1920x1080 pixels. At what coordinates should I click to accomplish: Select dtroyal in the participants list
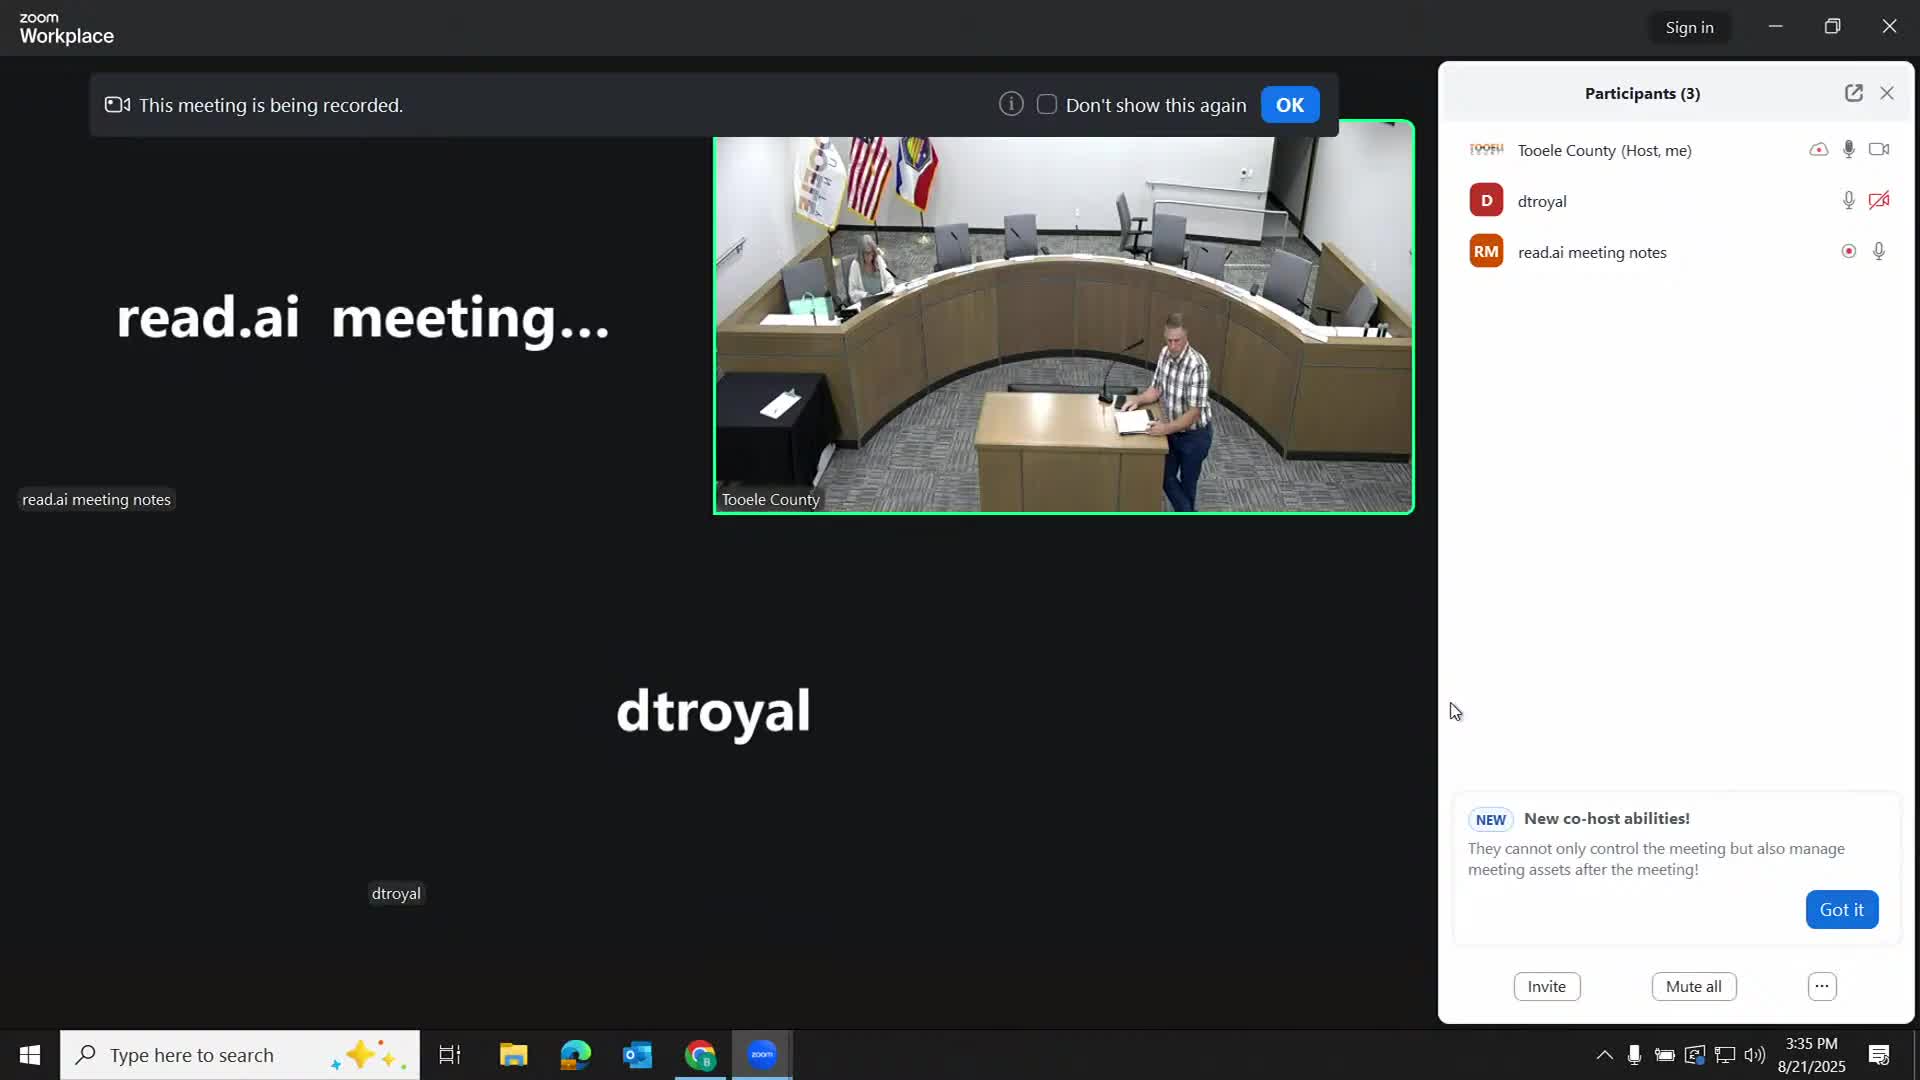click(1542, 201)
